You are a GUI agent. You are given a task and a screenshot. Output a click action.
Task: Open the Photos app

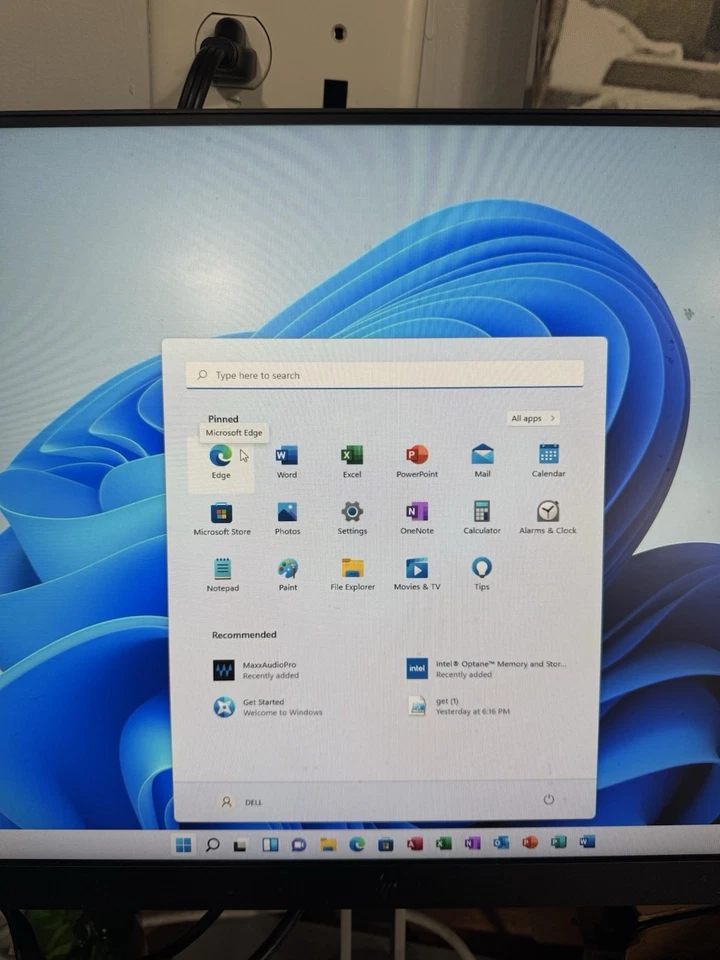(x=287, y=519)
